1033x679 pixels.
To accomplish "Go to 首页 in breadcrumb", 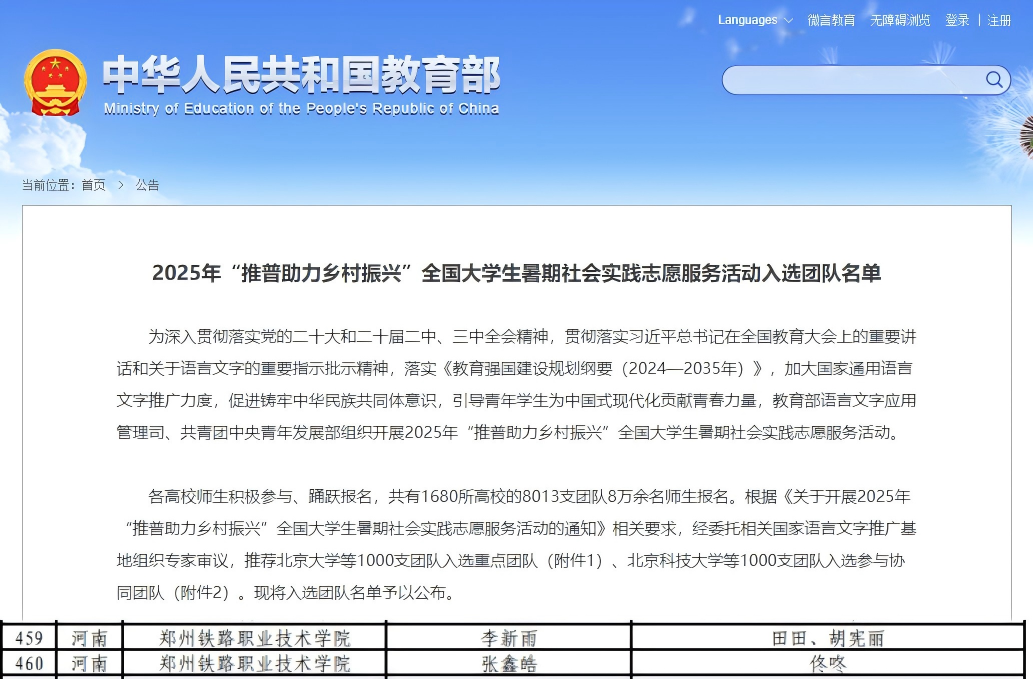I will [93, 185].
